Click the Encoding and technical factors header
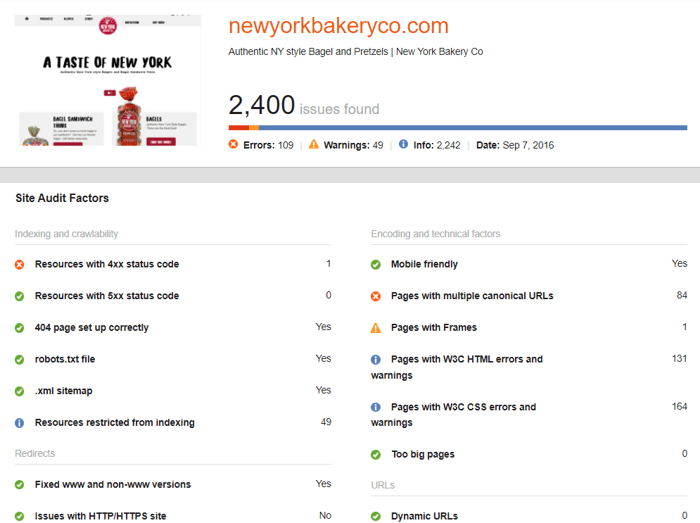This screenshot has height=523, width=700. pos(436,234)
